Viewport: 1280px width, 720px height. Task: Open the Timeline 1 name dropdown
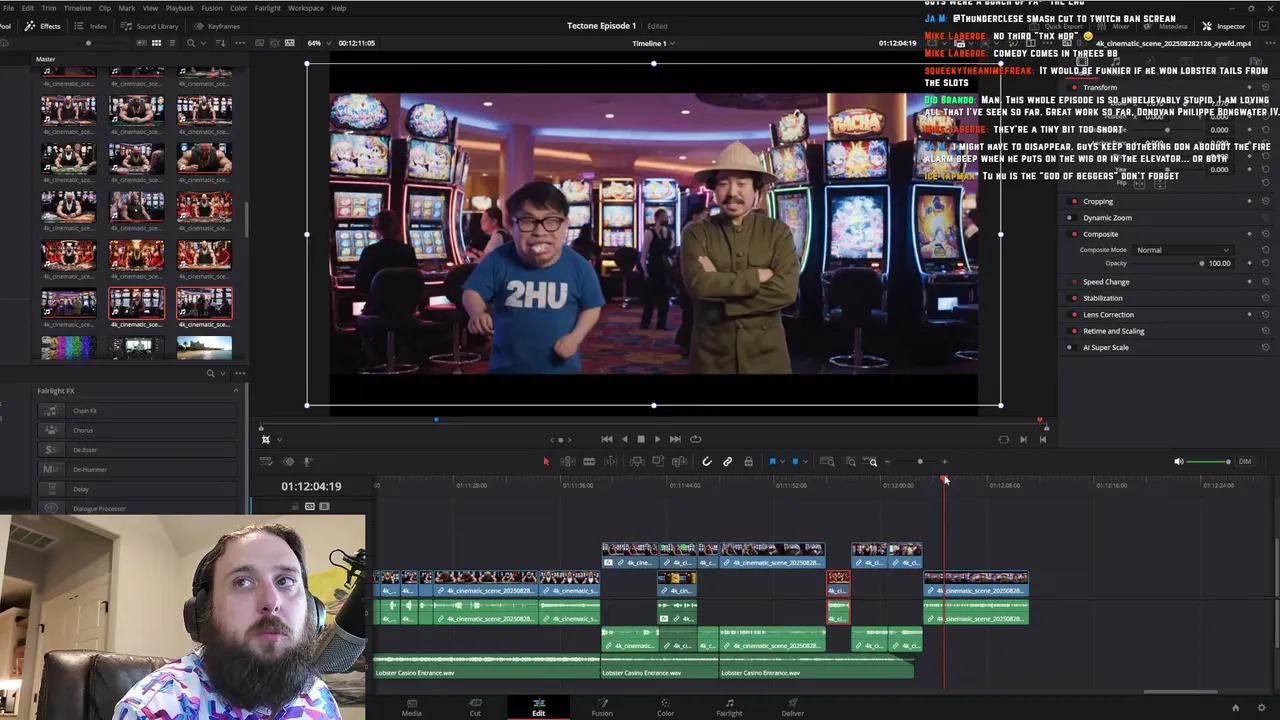coord(654,43)
